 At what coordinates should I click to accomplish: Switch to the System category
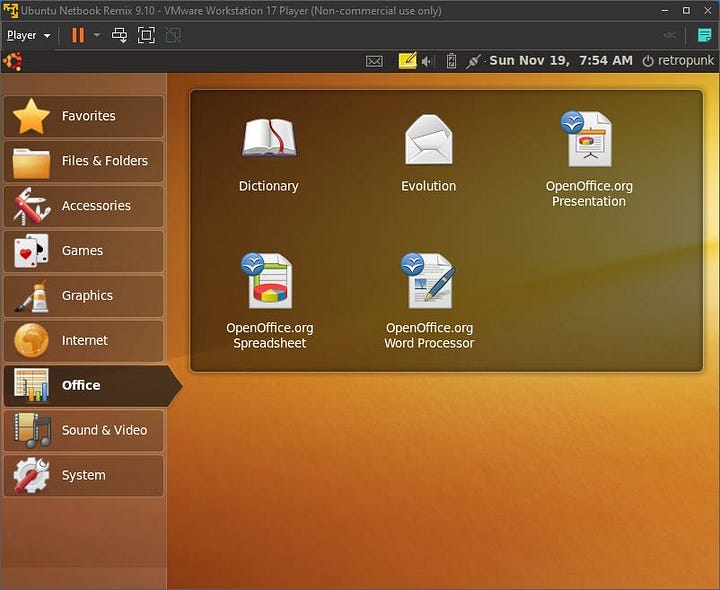click(x=84, y=476)
